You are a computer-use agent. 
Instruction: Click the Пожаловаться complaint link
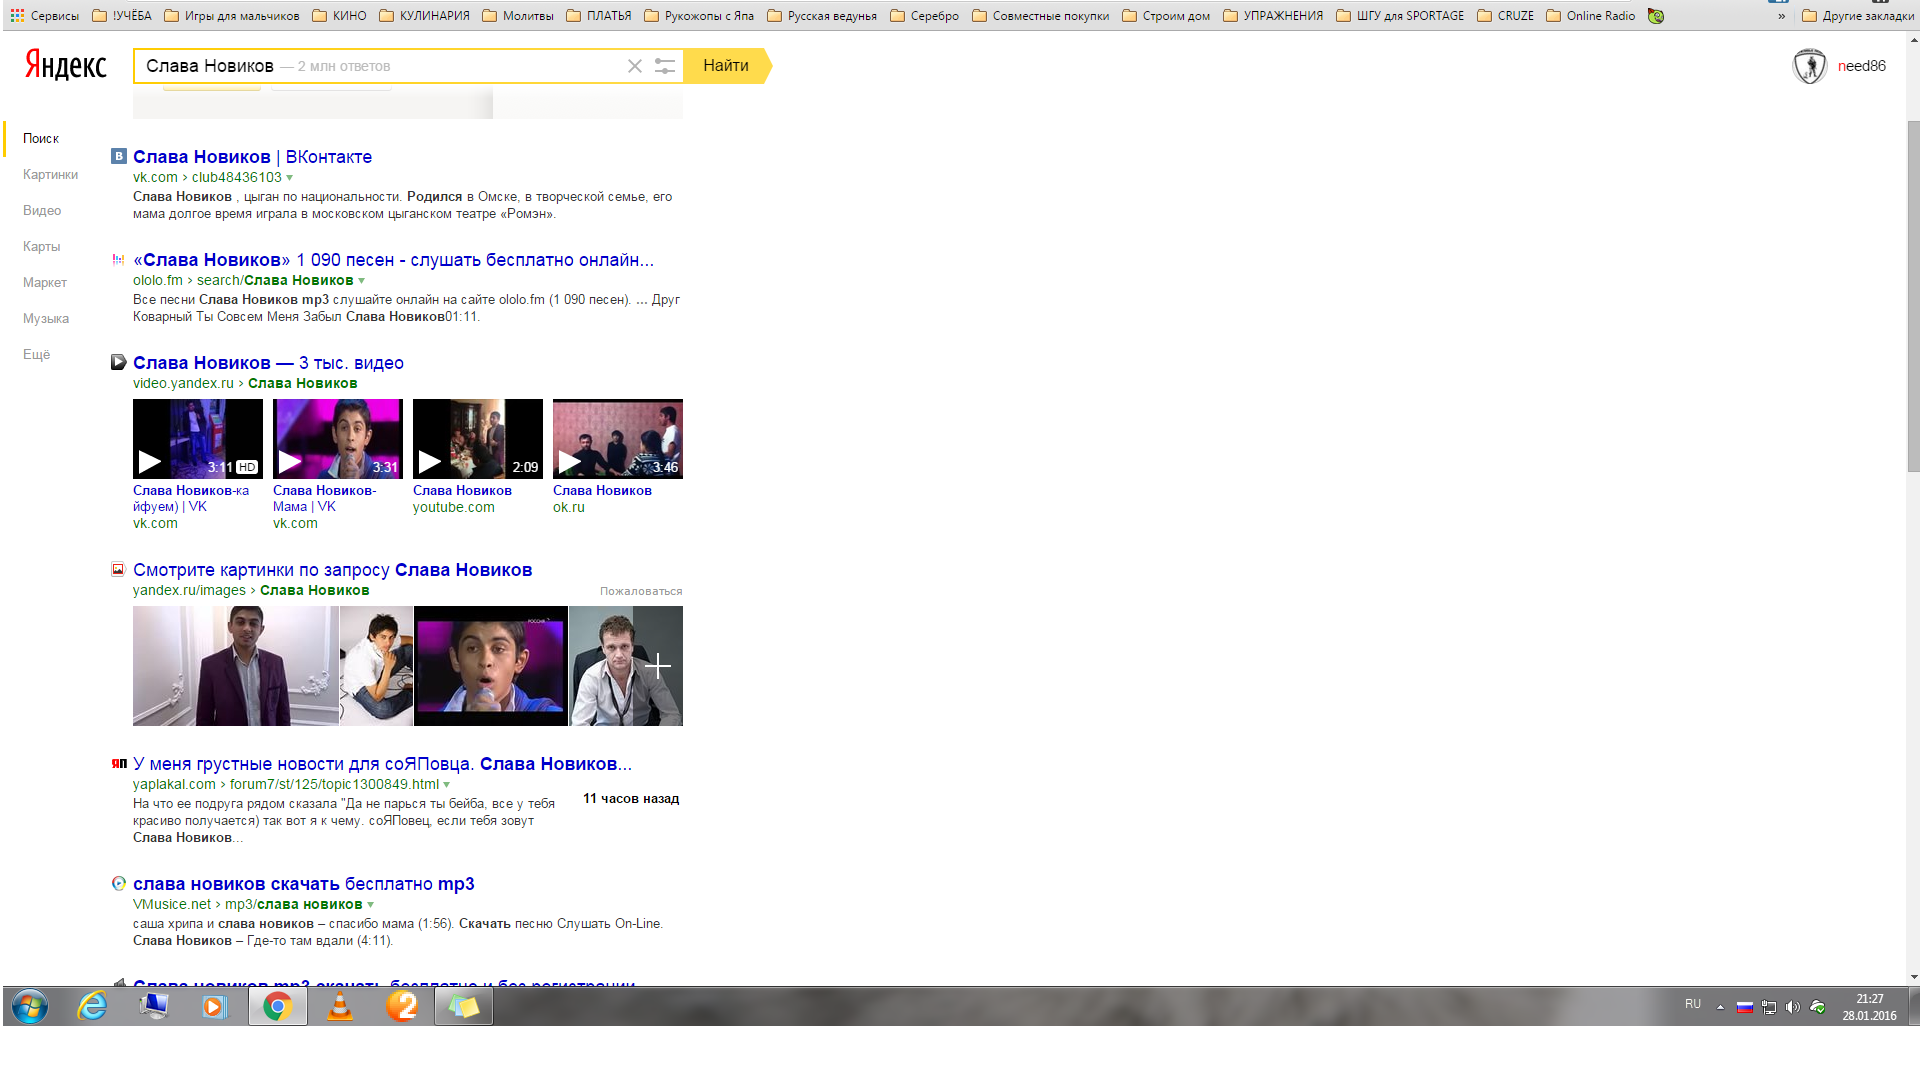tap(641, 591)
